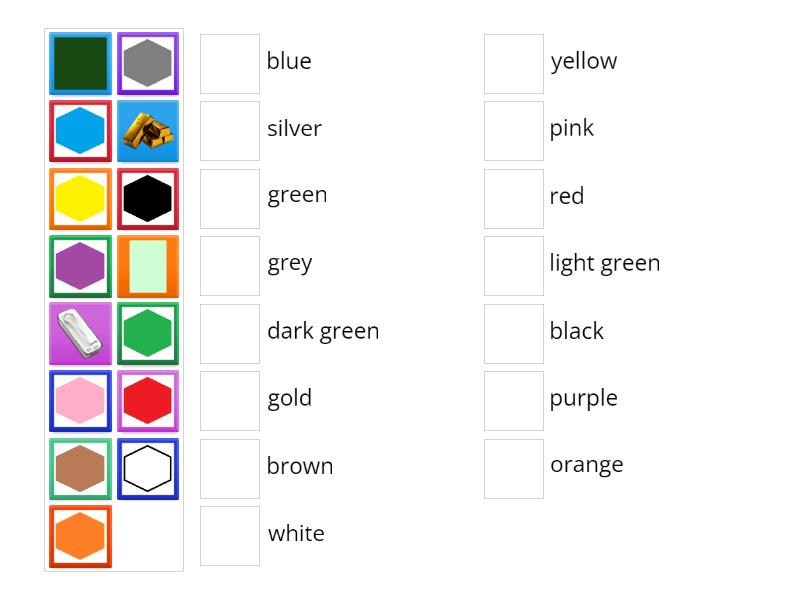The width and height of the screenshot is (800, 600).
Task: Select the answer box beside purple
Action: pyautogui.click(x=513, y=401)
